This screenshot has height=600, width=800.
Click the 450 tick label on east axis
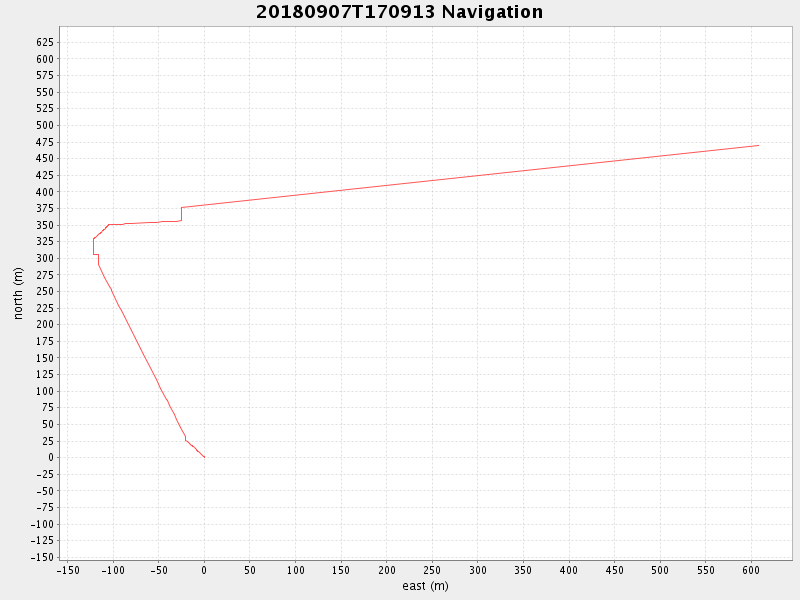pyautogui.click(x=614, y=570)
